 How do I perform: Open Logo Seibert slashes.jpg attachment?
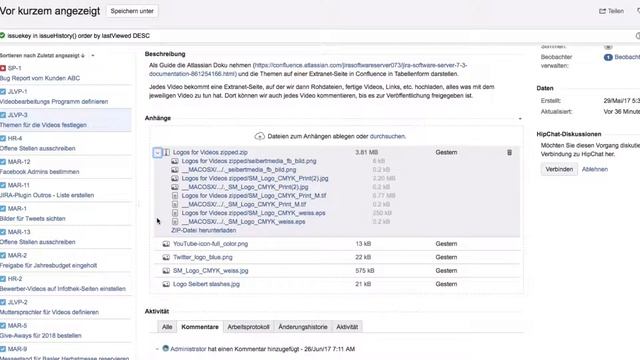(x=207, y=284)
